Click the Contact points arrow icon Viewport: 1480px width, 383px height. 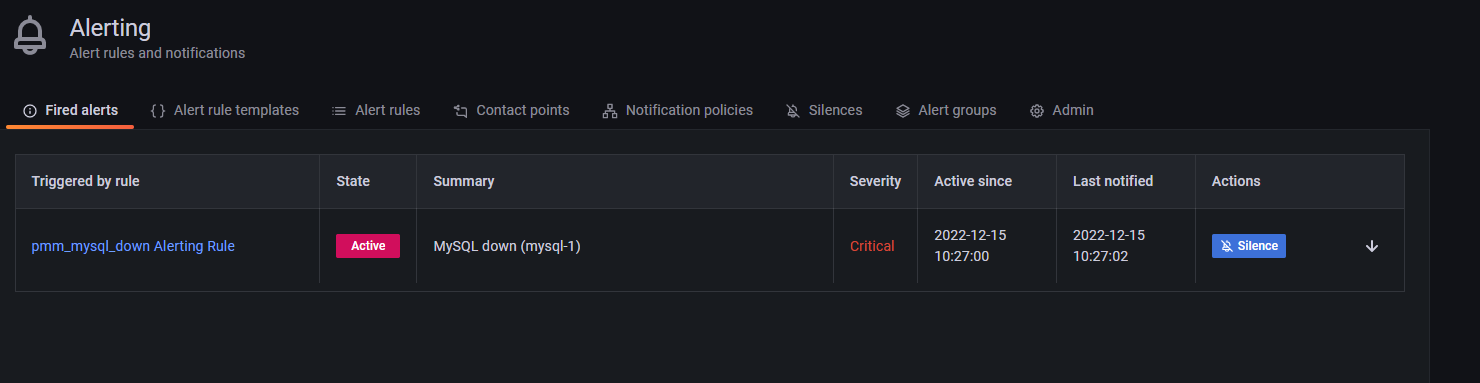[461, 111]
